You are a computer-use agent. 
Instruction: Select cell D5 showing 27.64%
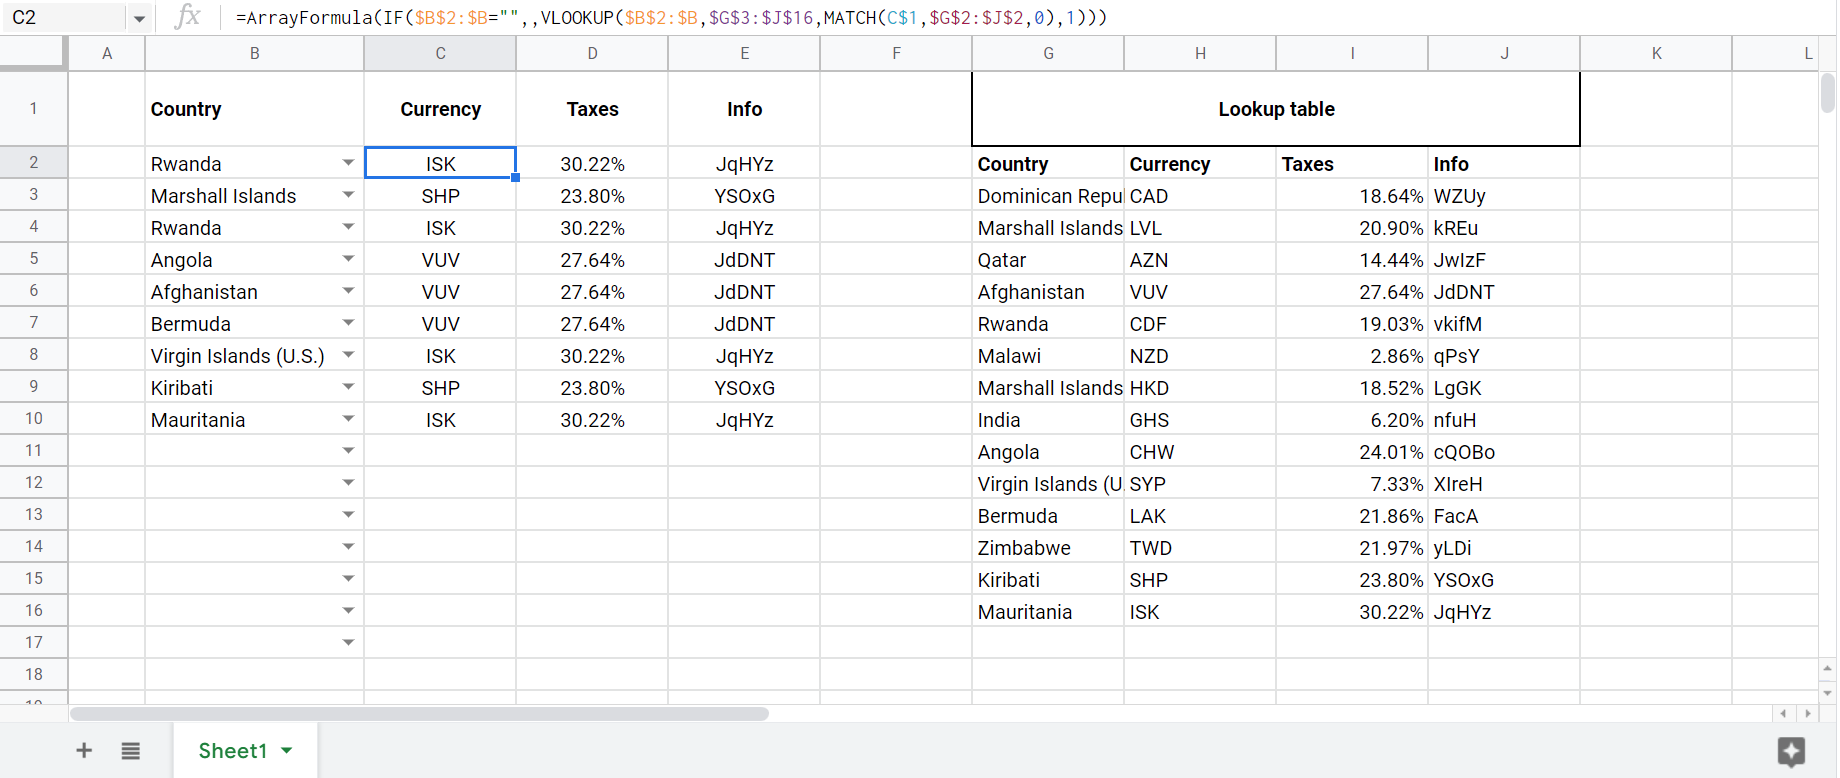click(592, 259)
